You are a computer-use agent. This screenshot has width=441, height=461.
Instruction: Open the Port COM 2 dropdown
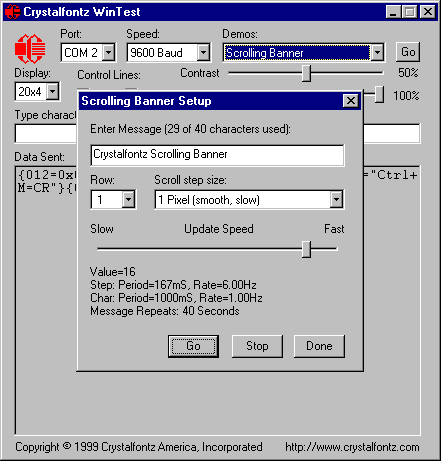(108, 52)
